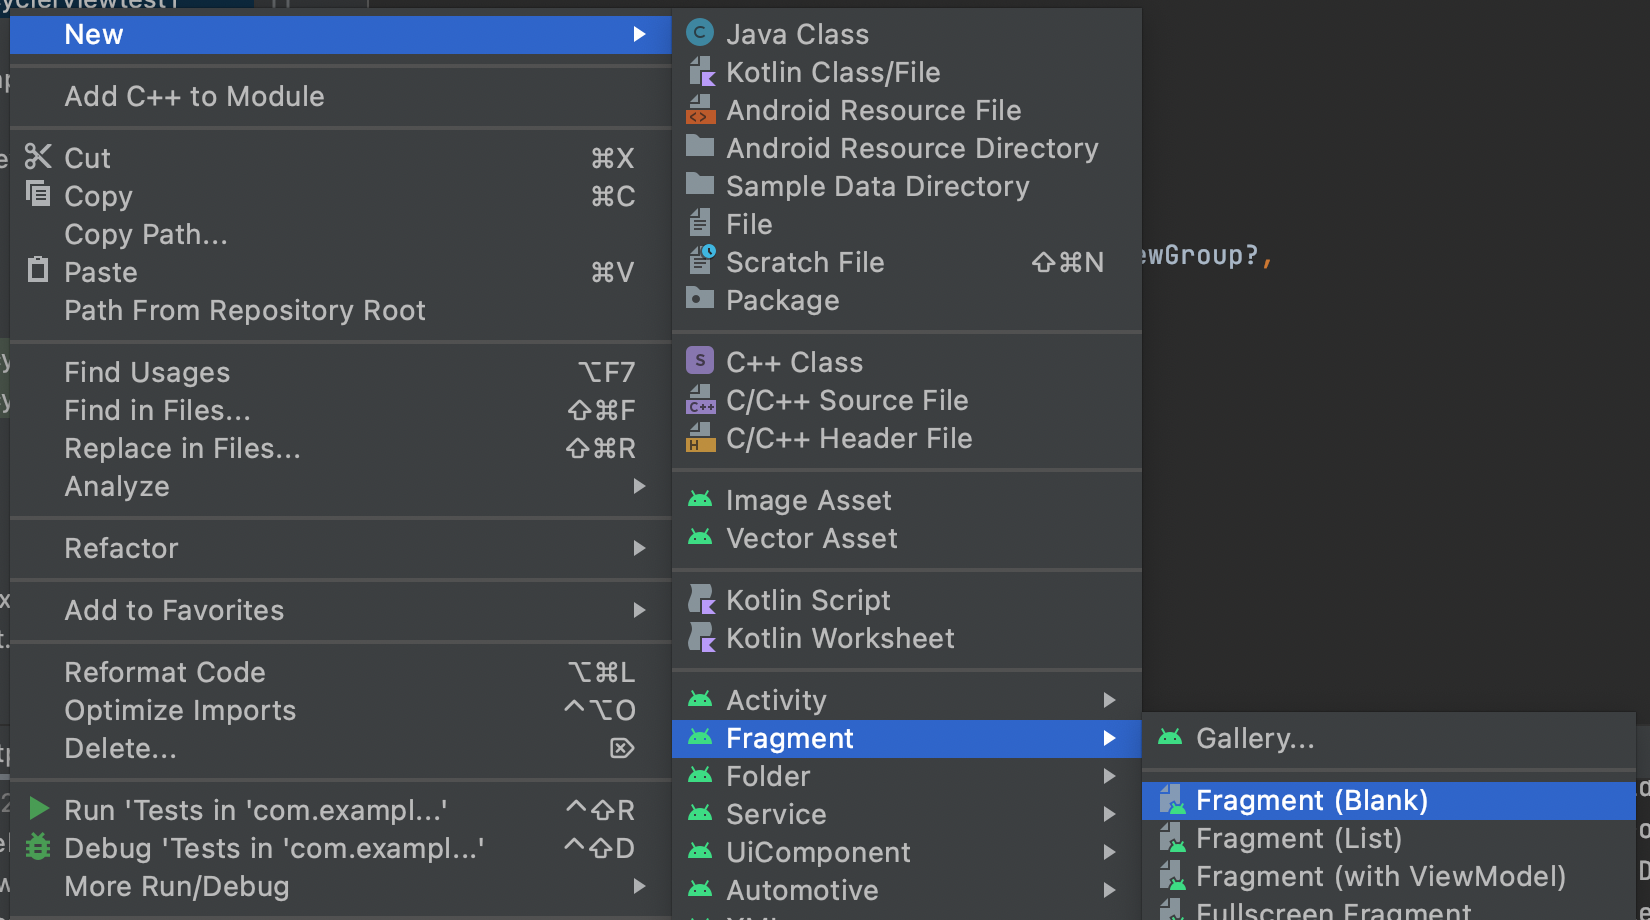This screenshot has height=920, width=1650.
Task: Click the Scratch File icon
Action: pos(701,261)
